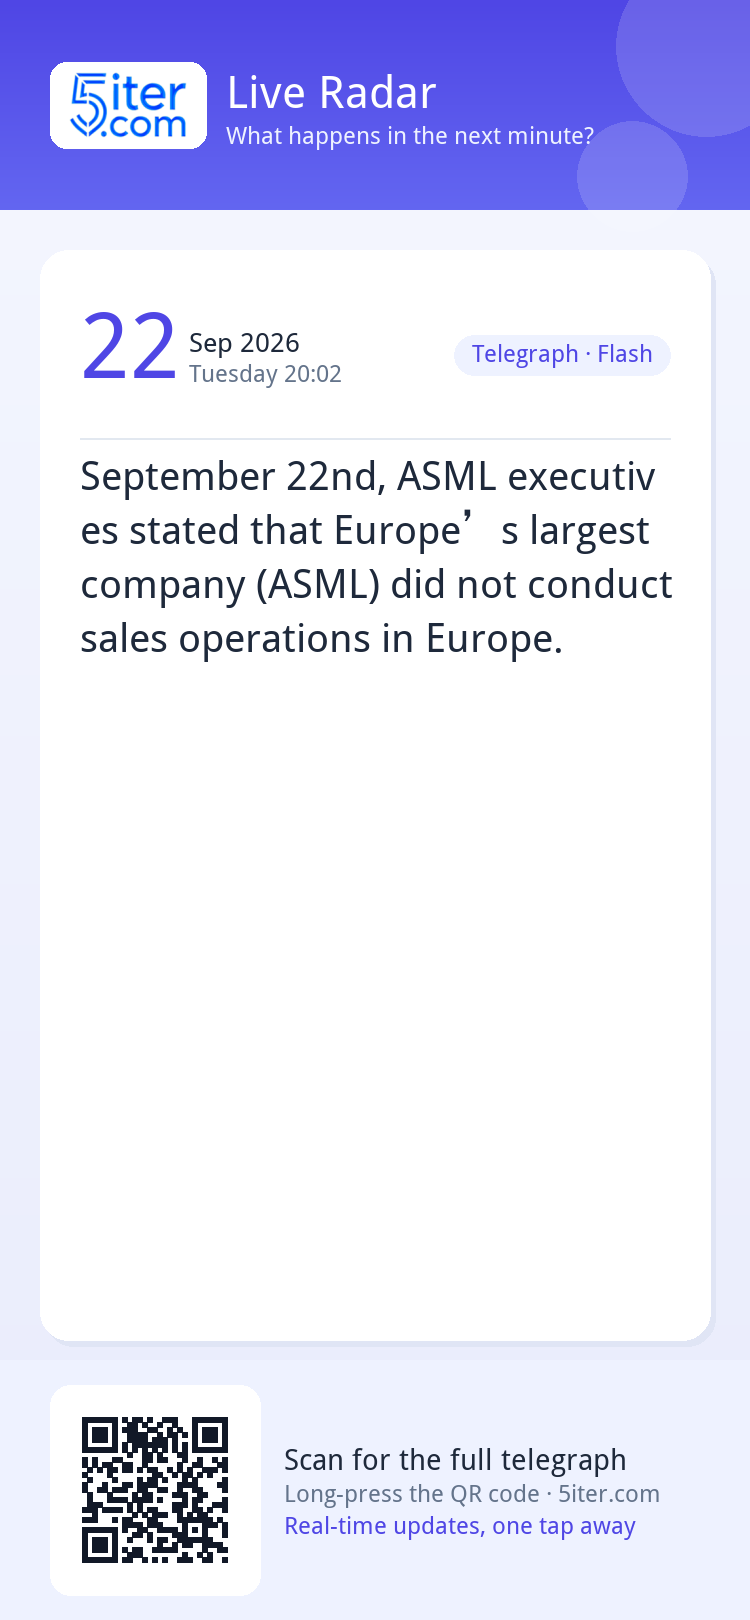Click the Tuesday 20:02 timestamp
The image size is (750, 1620).
click(x=265, y=374)
